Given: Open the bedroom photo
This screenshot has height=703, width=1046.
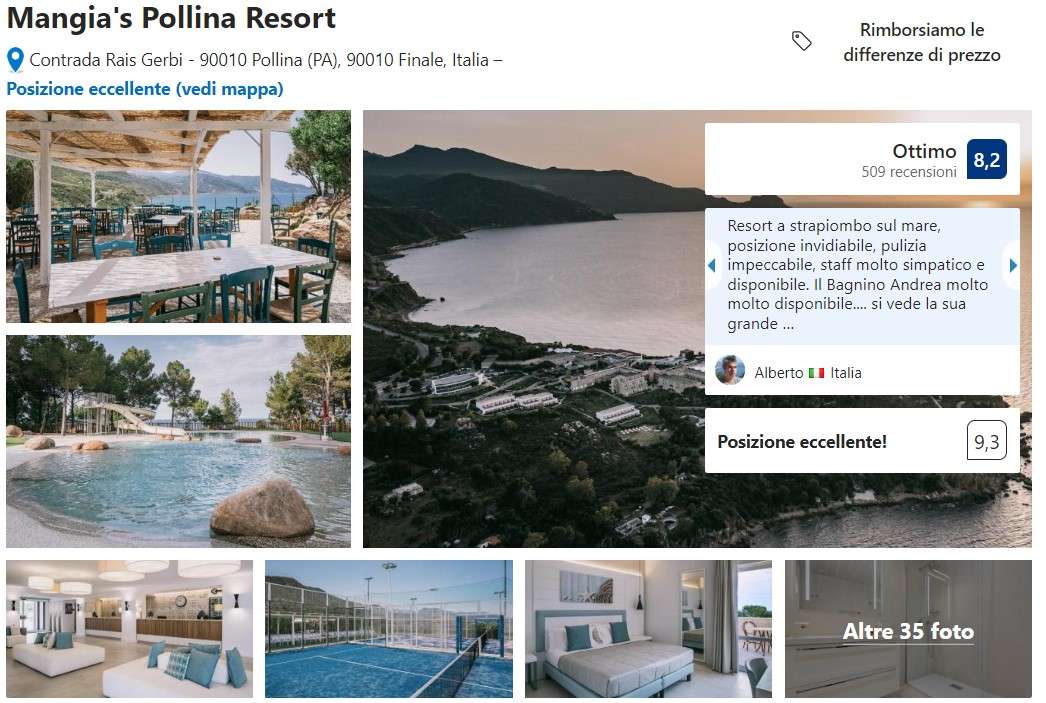Looking at the screenshot, I should 648,629.
